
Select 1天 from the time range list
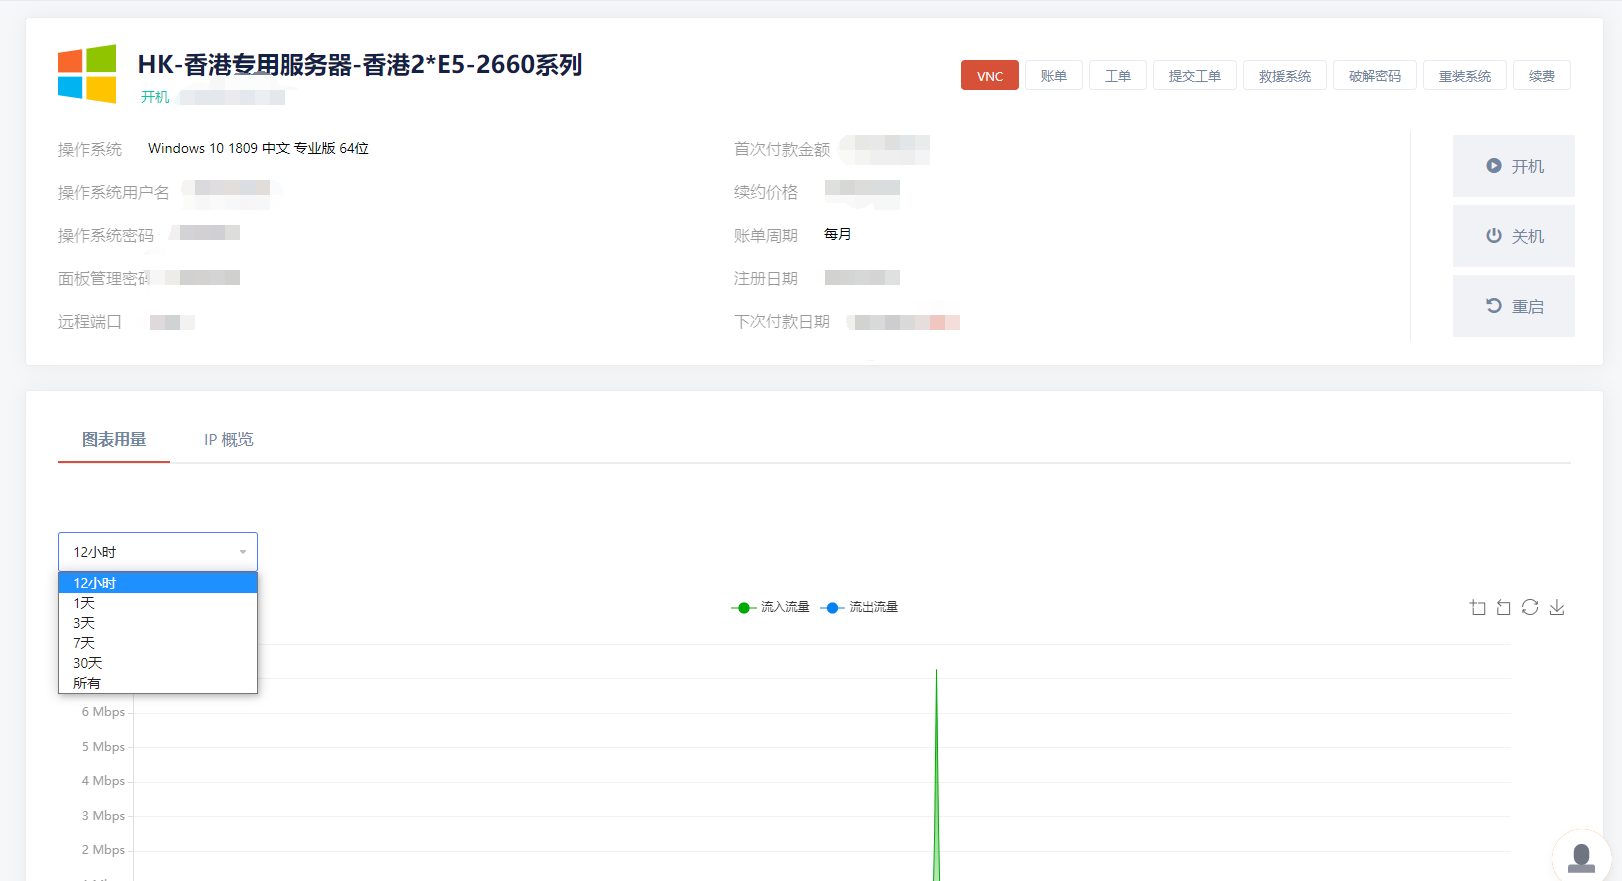point(85,603)
